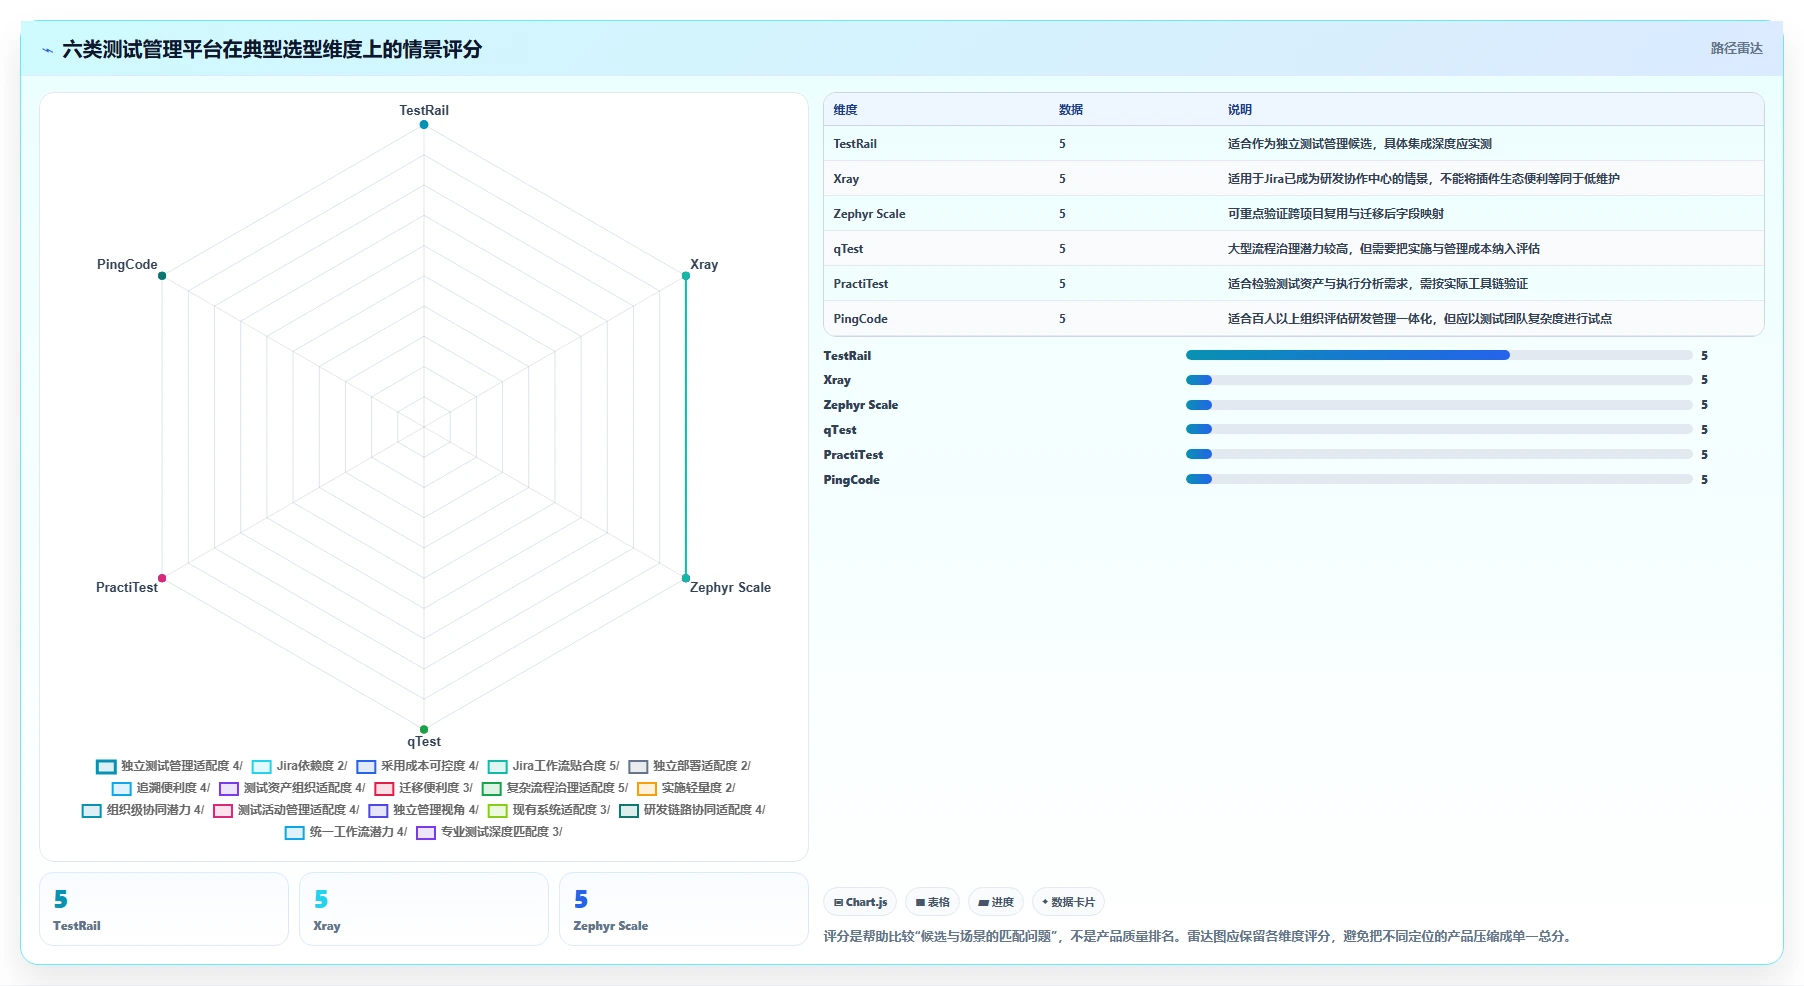Toggle the 复杂流程治理适配度 legend item
The height and width of the screenshot is (986, 1804).
tap(555, 788)
